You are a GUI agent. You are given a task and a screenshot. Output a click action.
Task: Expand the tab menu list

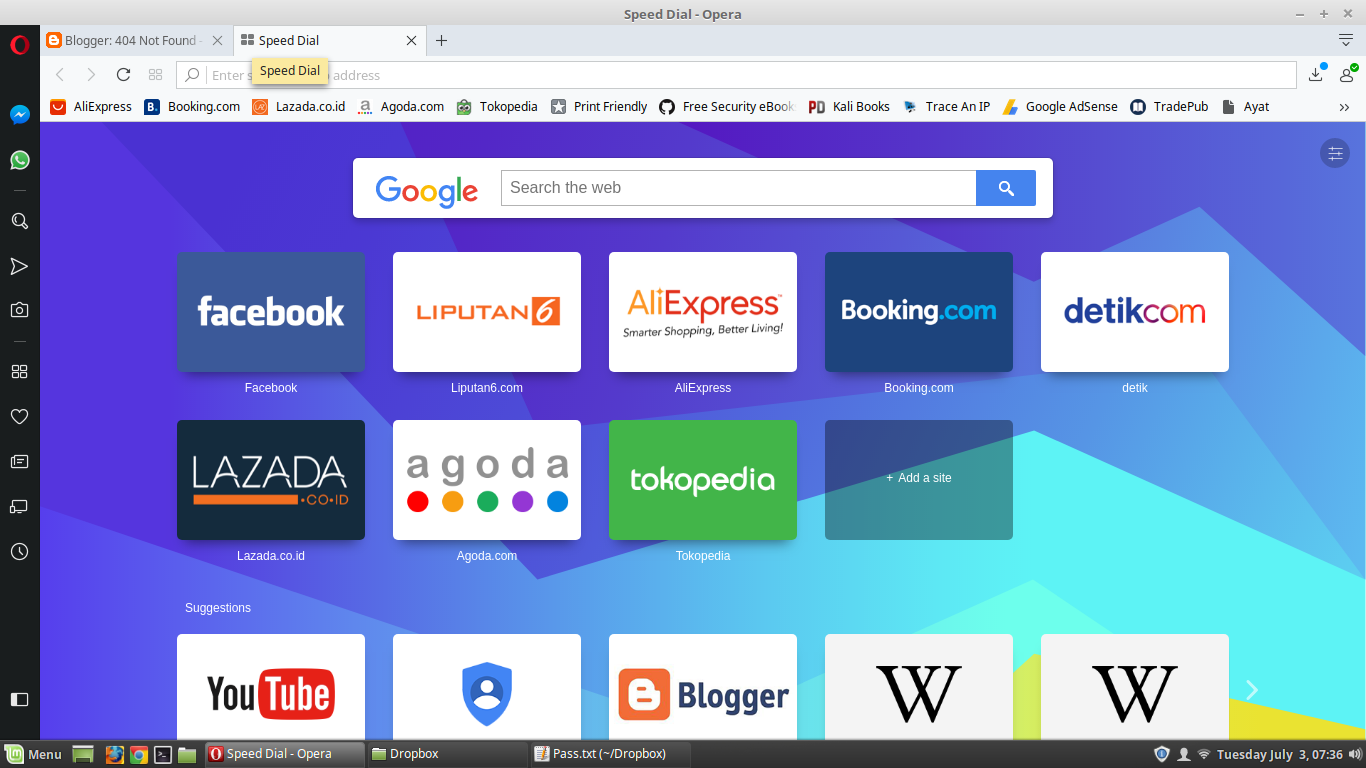pyautogui.click(x=1346, y=40)
